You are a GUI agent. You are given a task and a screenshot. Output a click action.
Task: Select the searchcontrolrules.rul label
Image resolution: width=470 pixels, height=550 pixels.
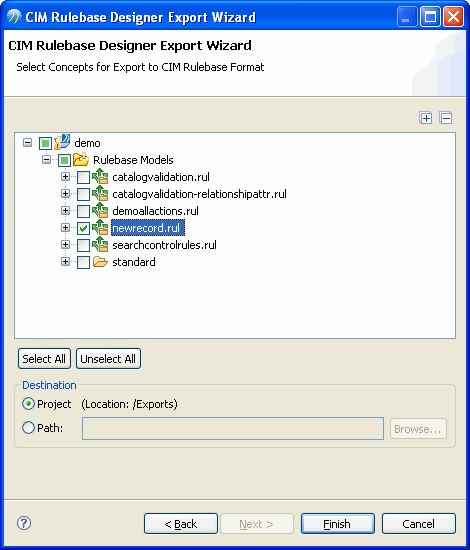[164, 245]
